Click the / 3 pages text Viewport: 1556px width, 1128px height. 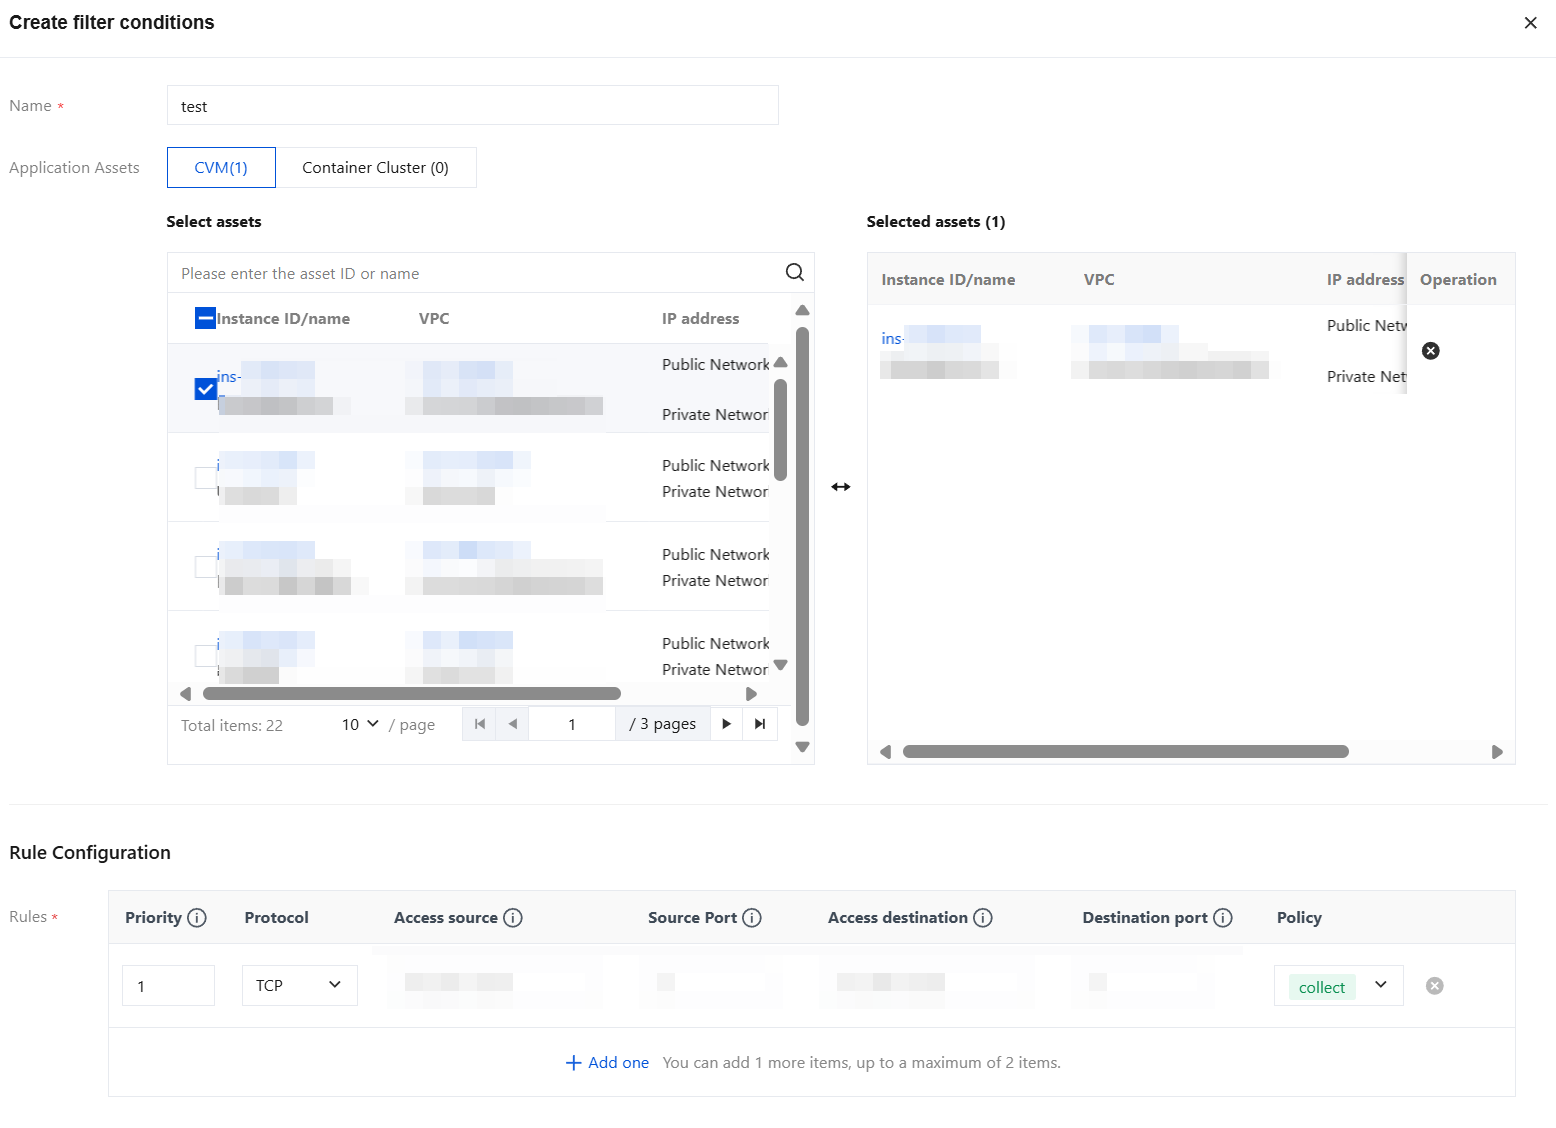pyautogui.click(x=662, y=724)
